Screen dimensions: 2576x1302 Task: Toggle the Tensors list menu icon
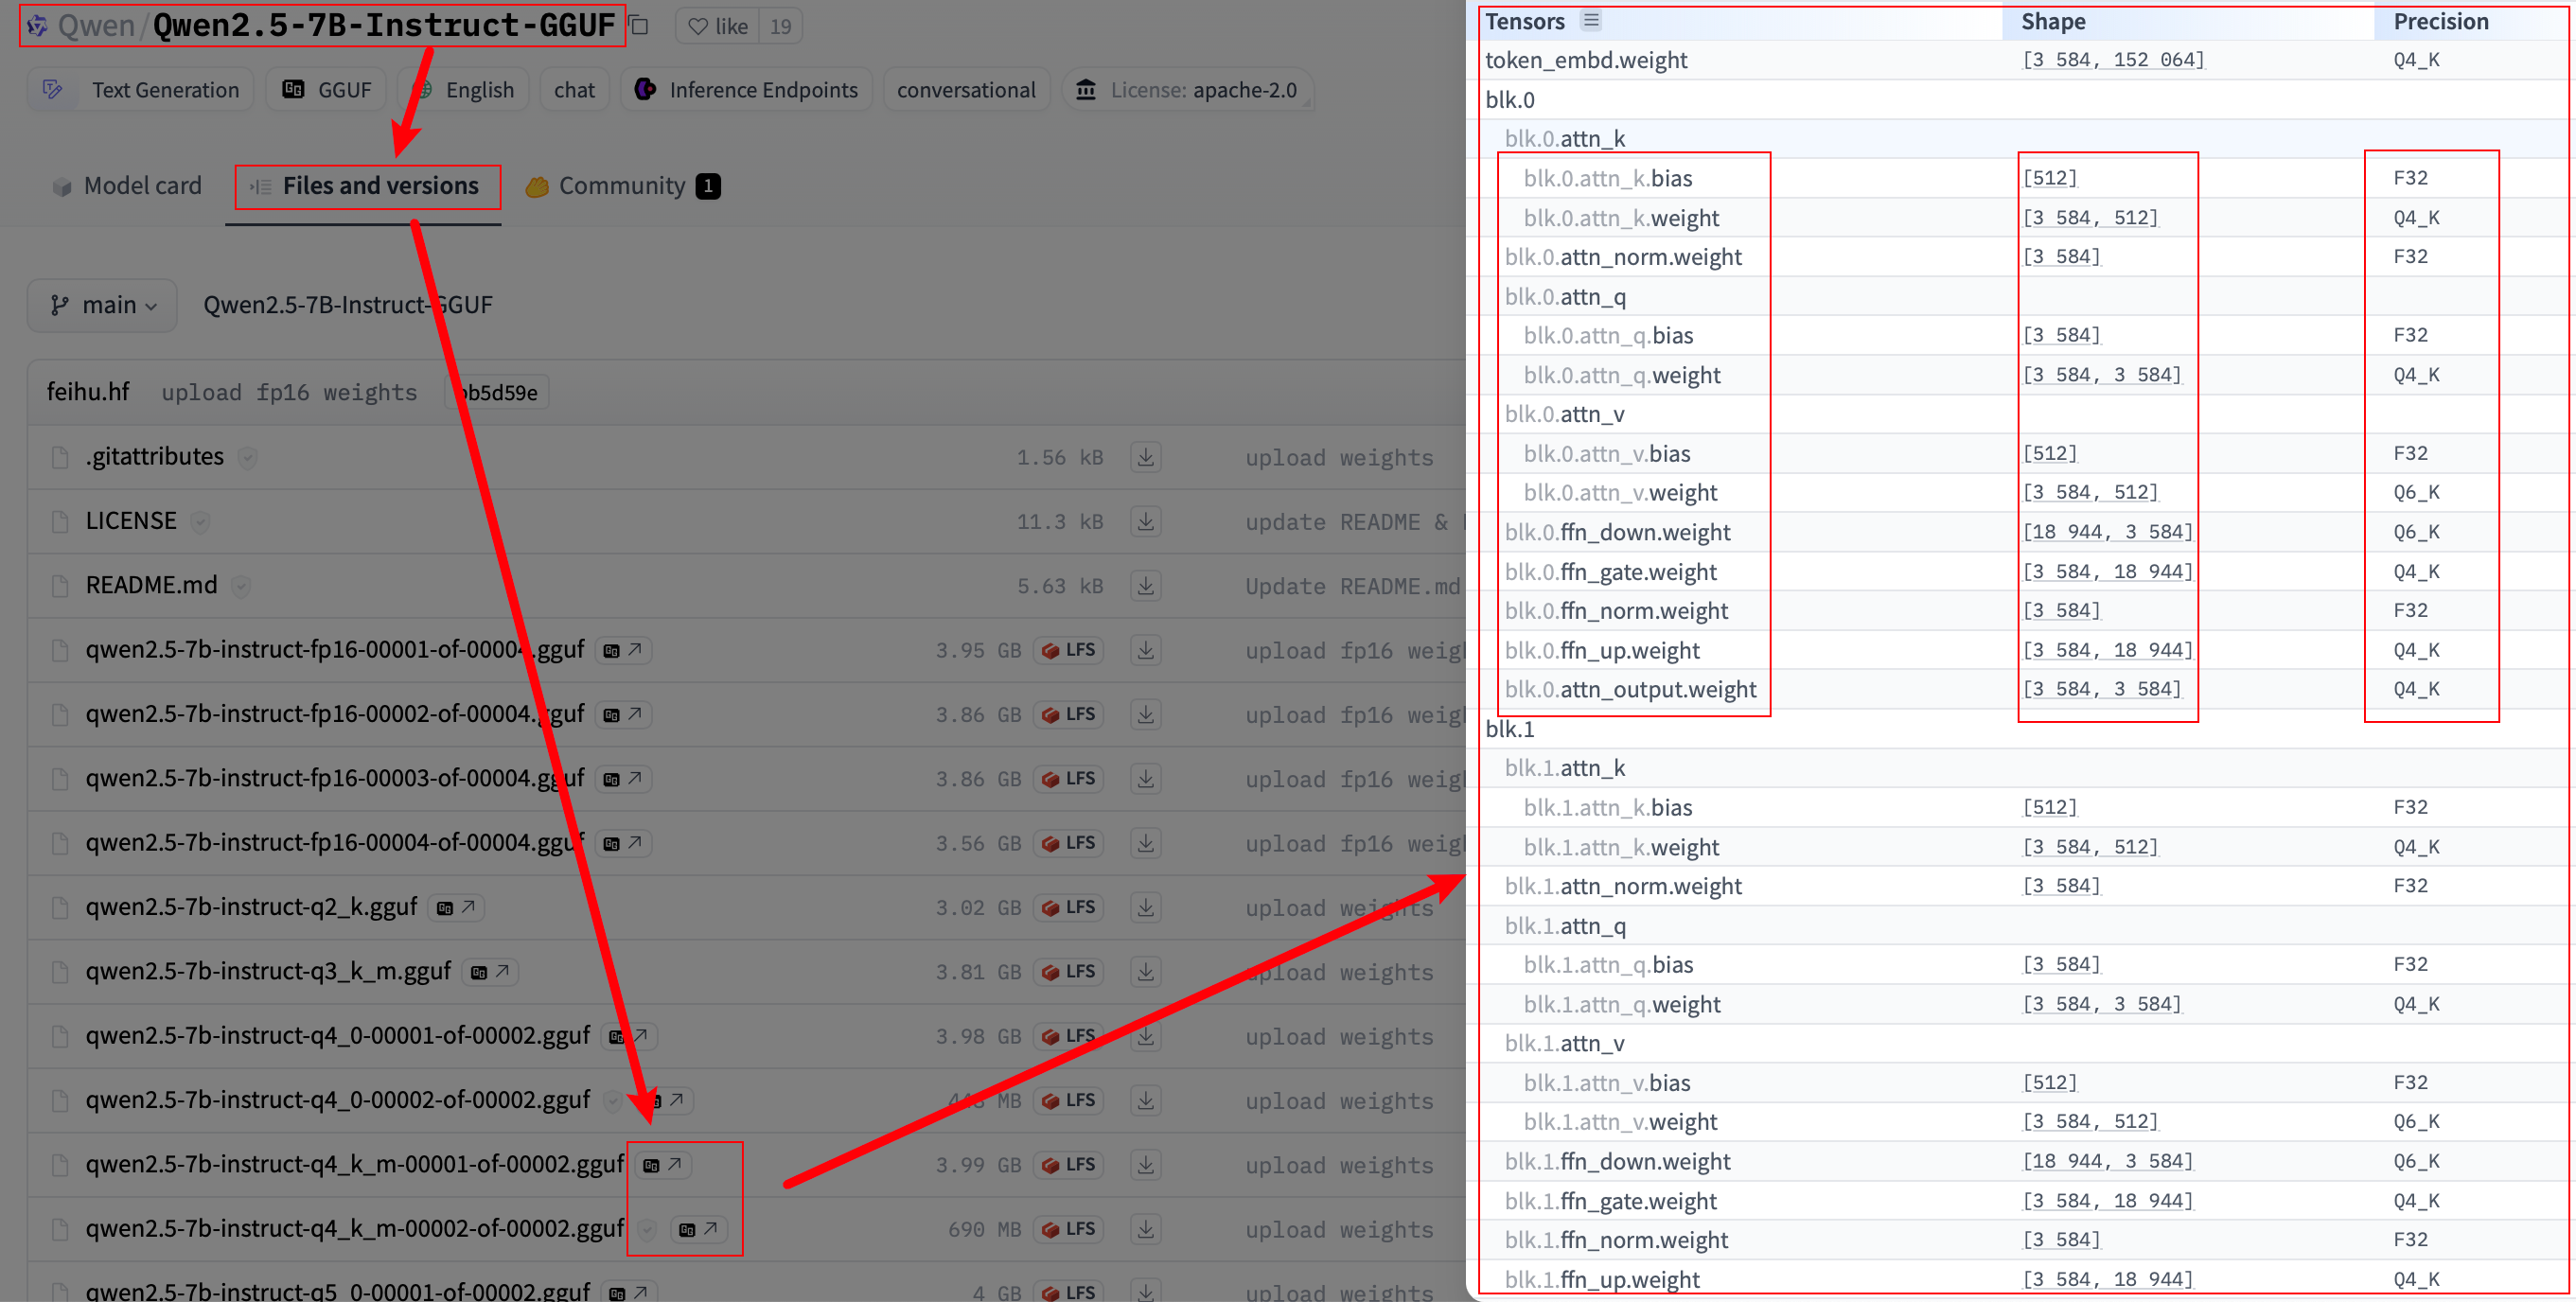[x=1591, y=20]
